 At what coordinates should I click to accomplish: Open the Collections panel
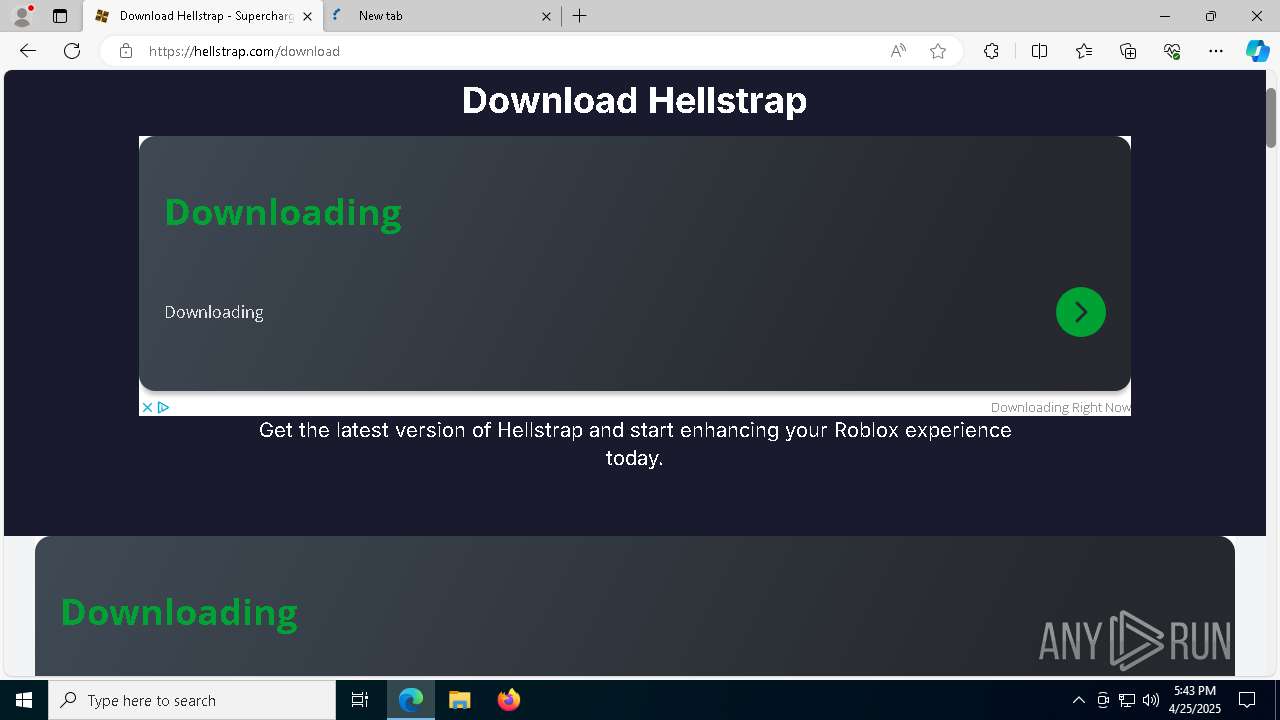coord(1128,51)
